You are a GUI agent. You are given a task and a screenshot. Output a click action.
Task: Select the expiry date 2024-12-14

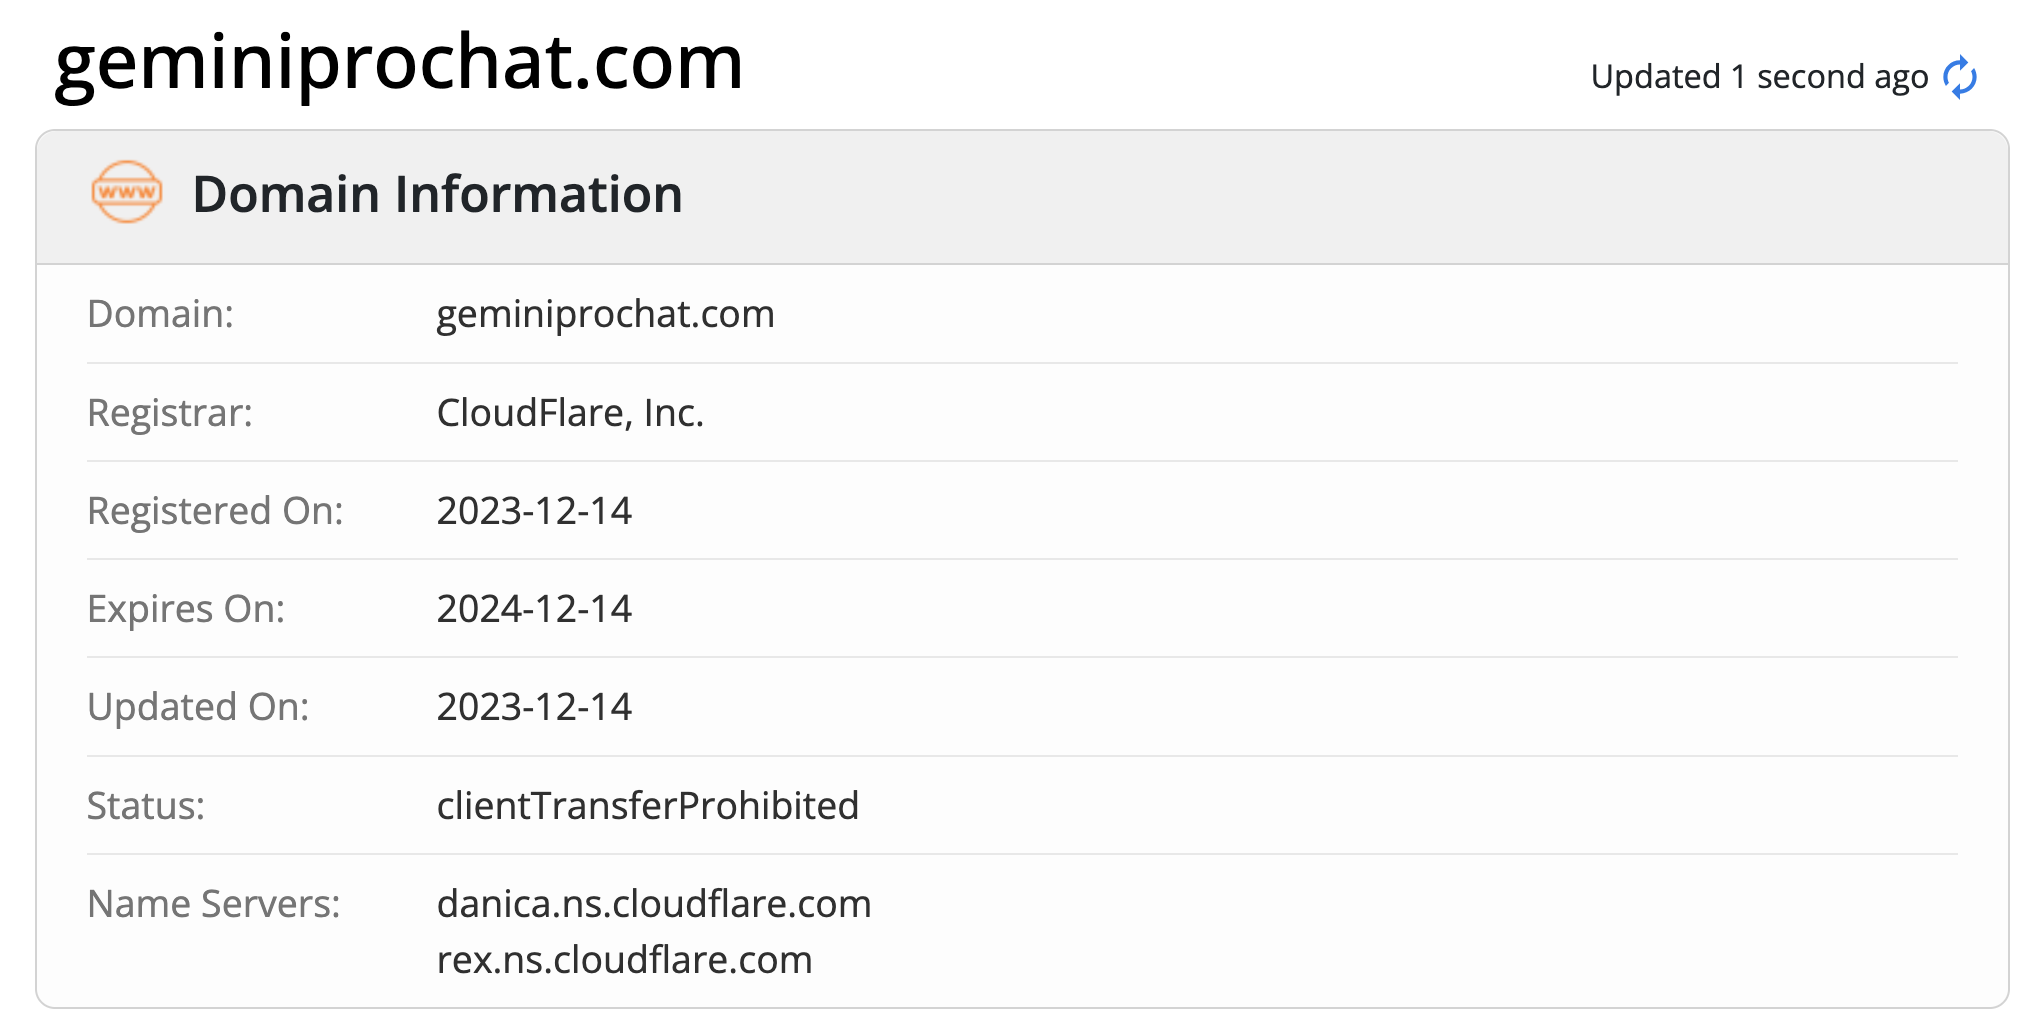pyautogui.click(x=534, y=608)
